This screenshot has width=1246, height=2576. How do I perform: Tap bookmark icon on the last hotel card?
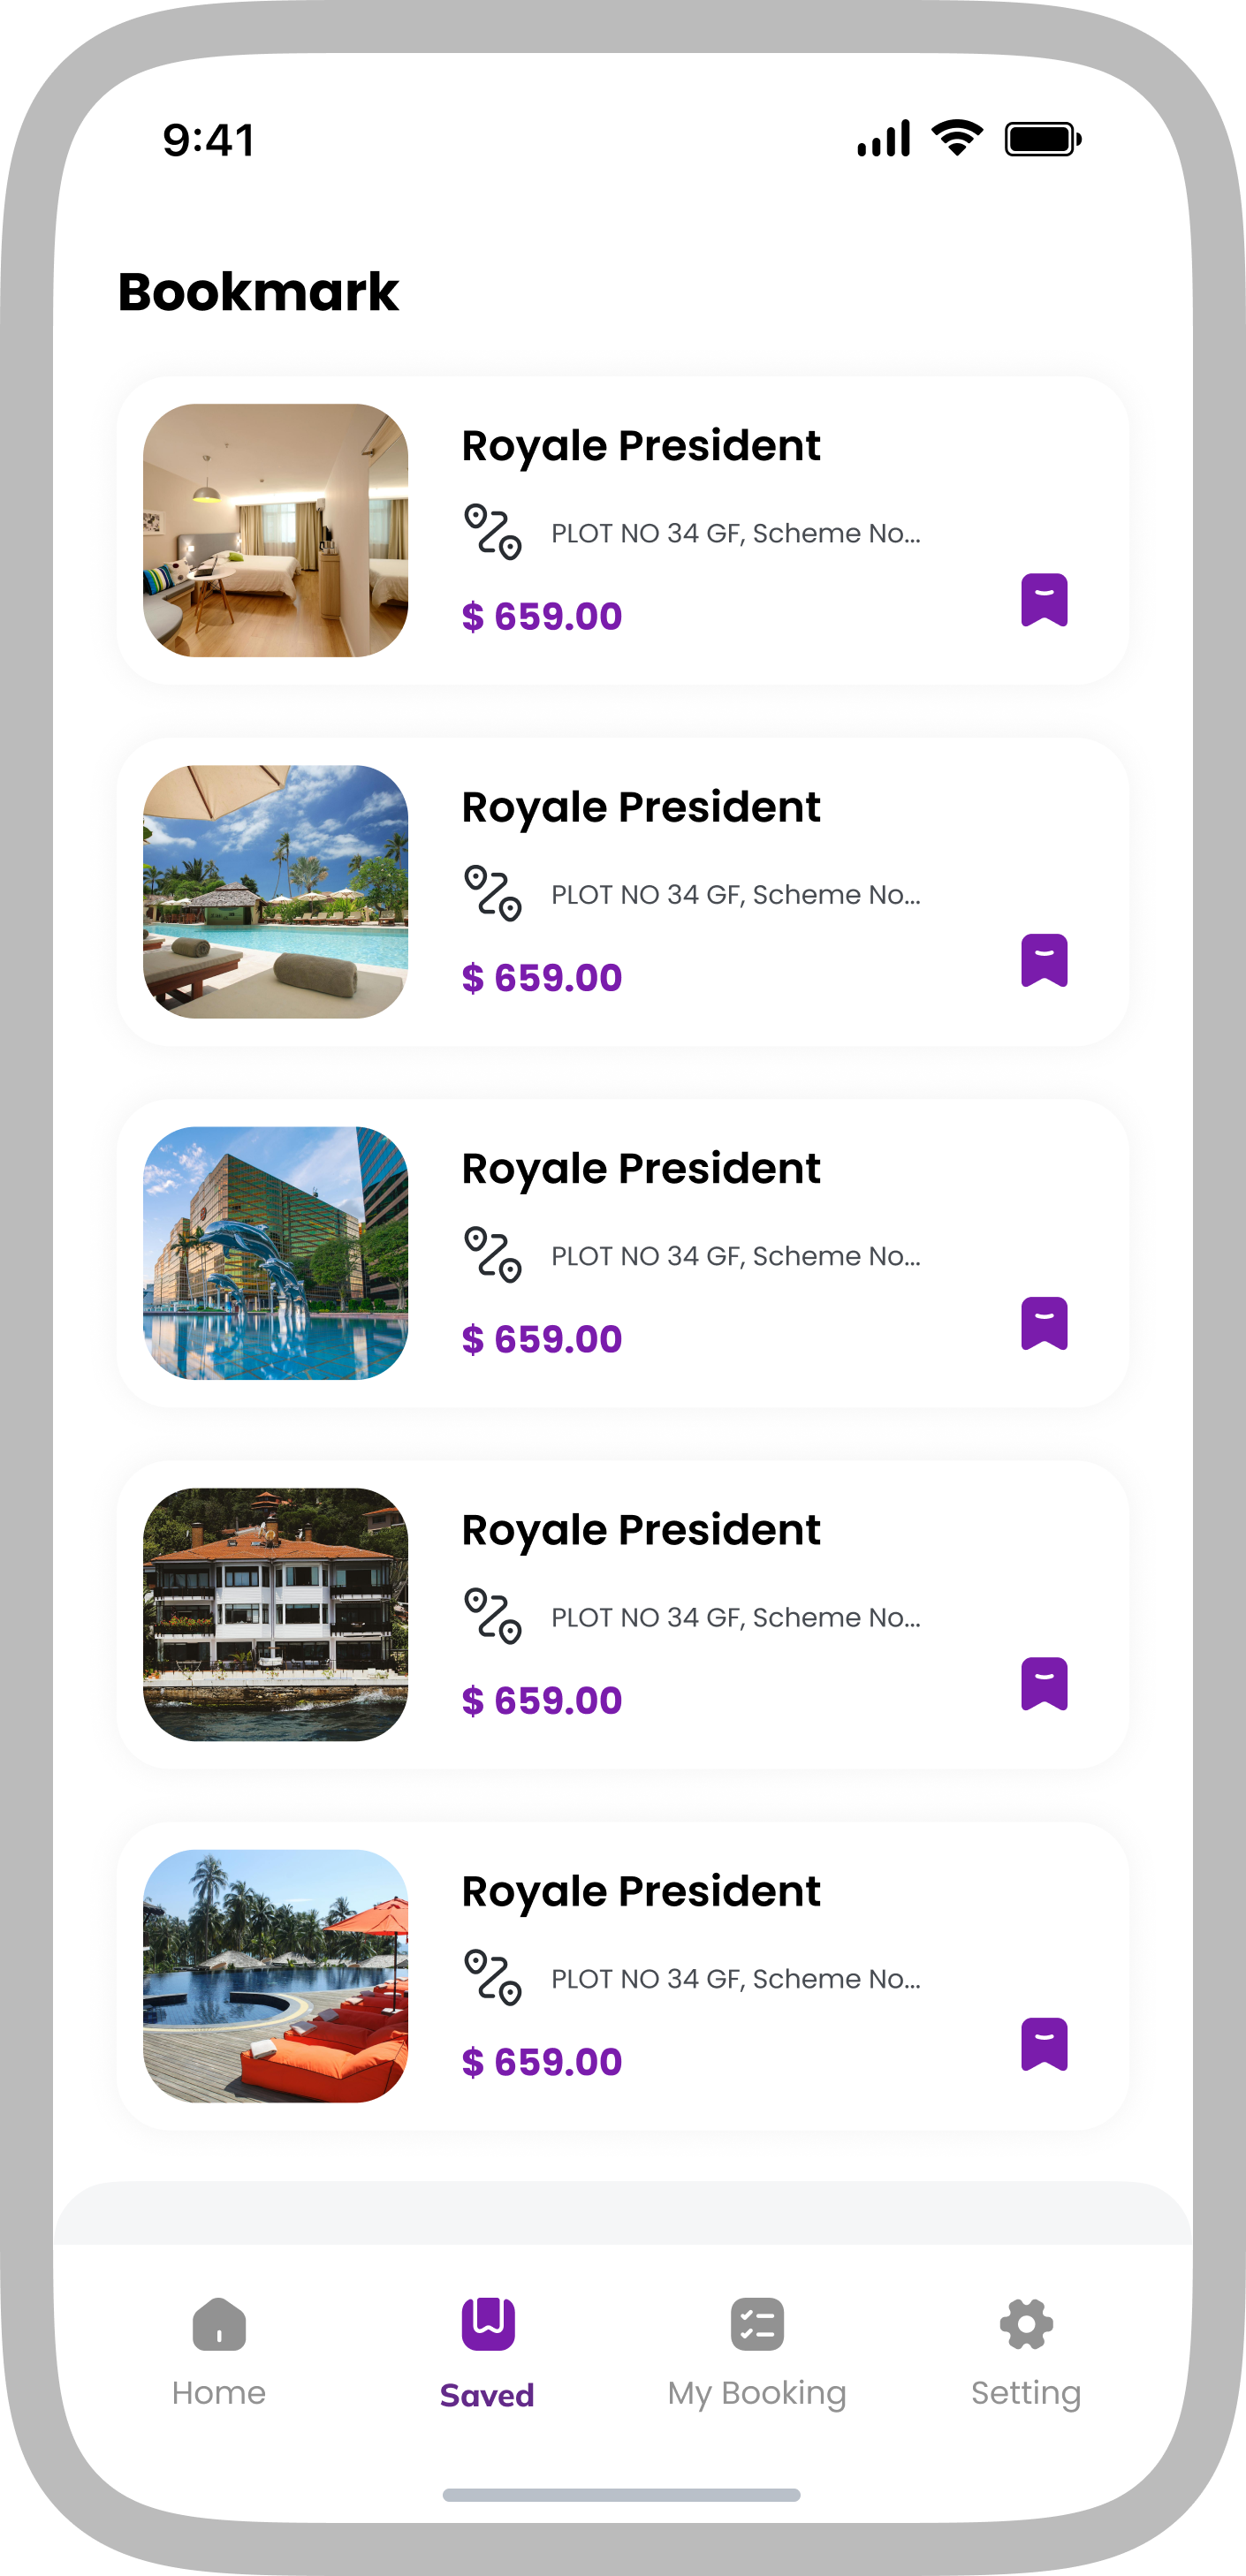[x=1044, y=2045]
